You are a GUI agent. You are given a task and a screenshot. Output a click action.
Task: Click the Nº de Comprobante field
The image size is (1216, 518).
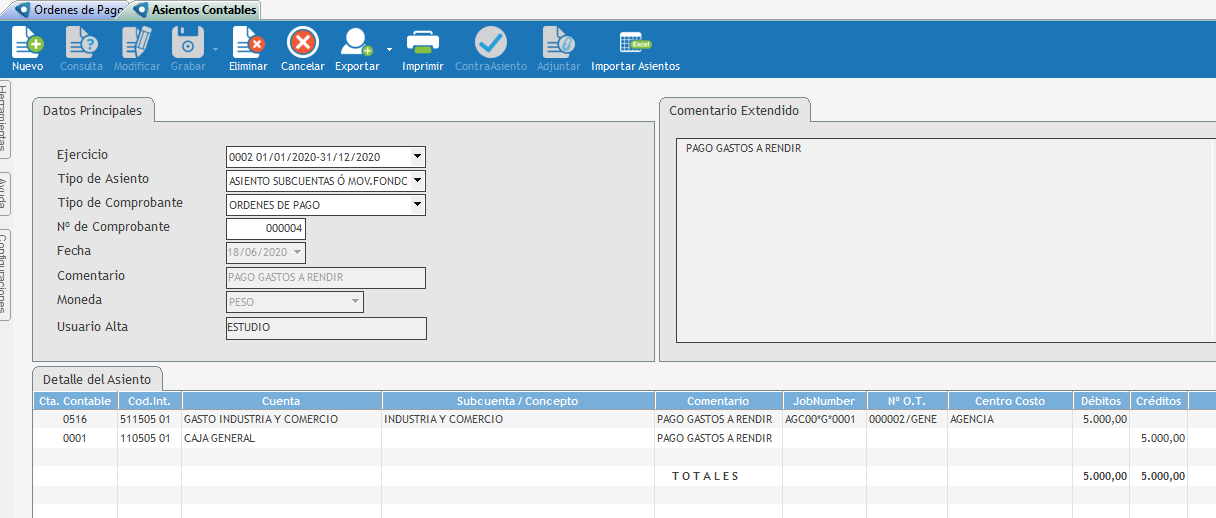265,229
